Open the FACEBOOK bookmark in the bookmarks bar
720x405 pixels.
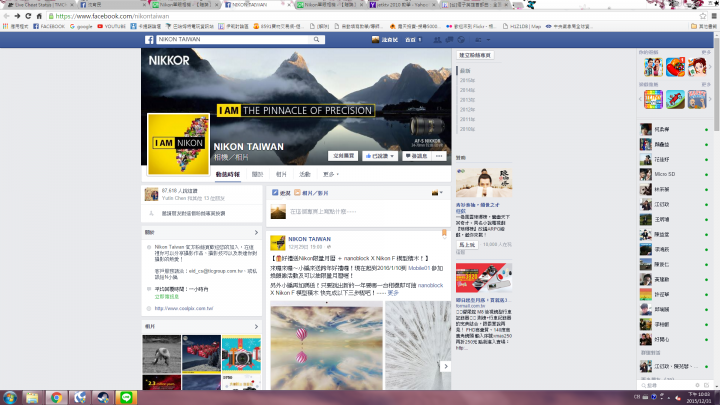(49, 27)
